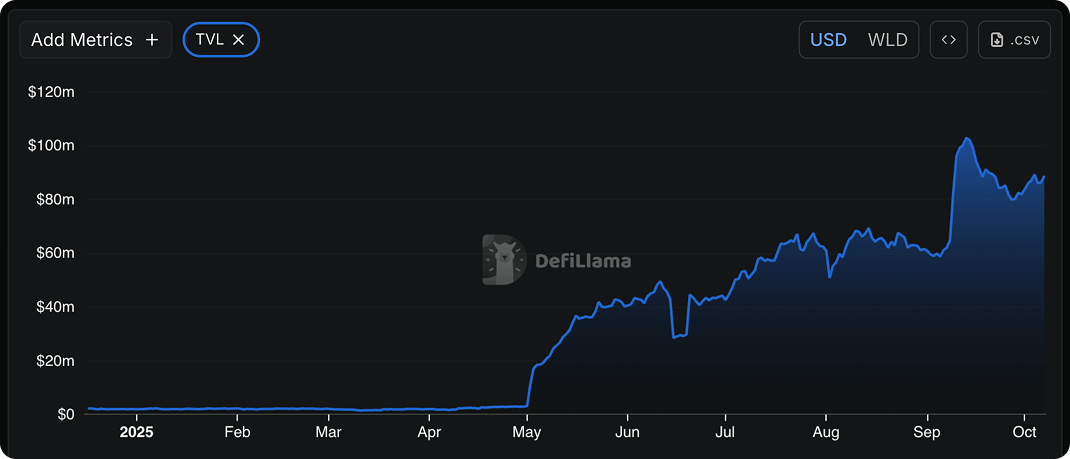Click the Sep label on the x-axis
This screenshot has width=1070, height=459.
tap(927, 432)
